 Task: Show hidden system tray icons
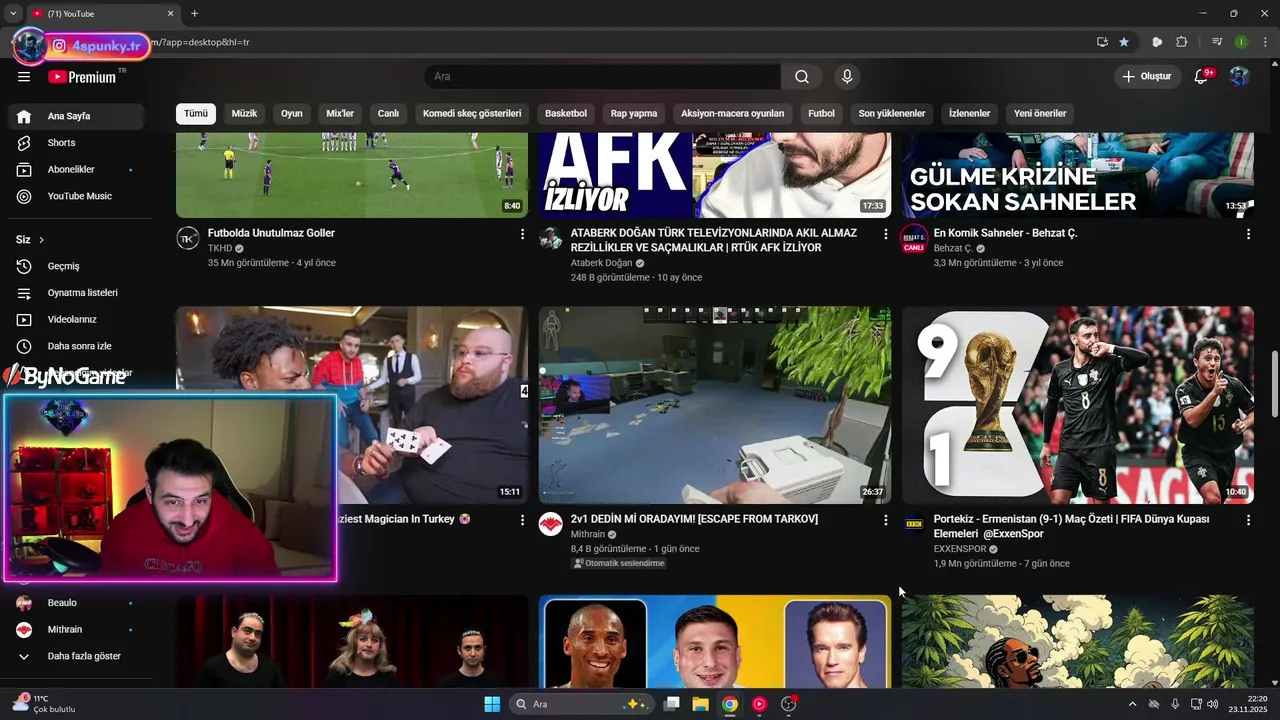1132,704
